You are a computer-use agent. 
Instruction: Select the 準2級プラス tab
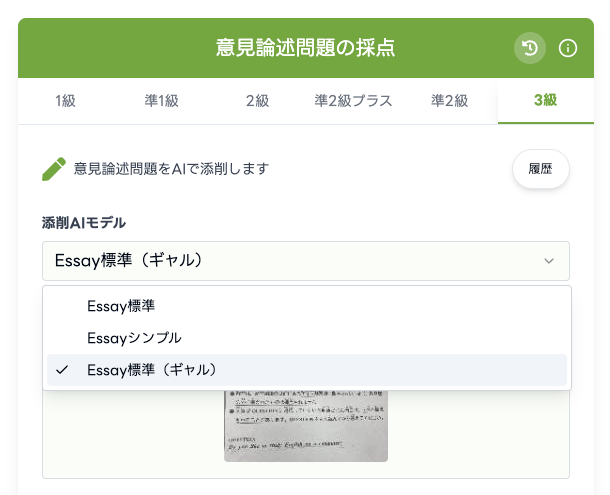[353, 100]
